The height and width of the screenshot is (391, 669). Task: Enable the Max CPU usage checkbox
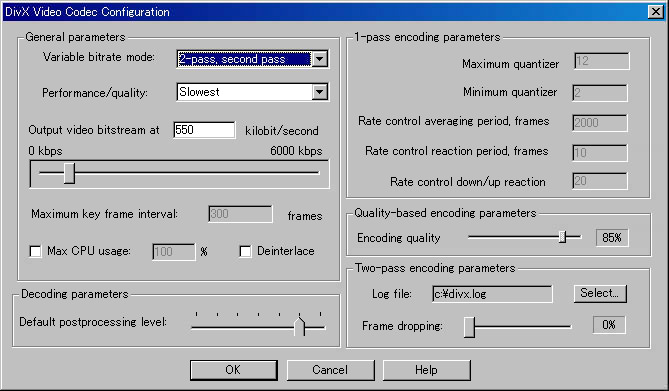35,251
